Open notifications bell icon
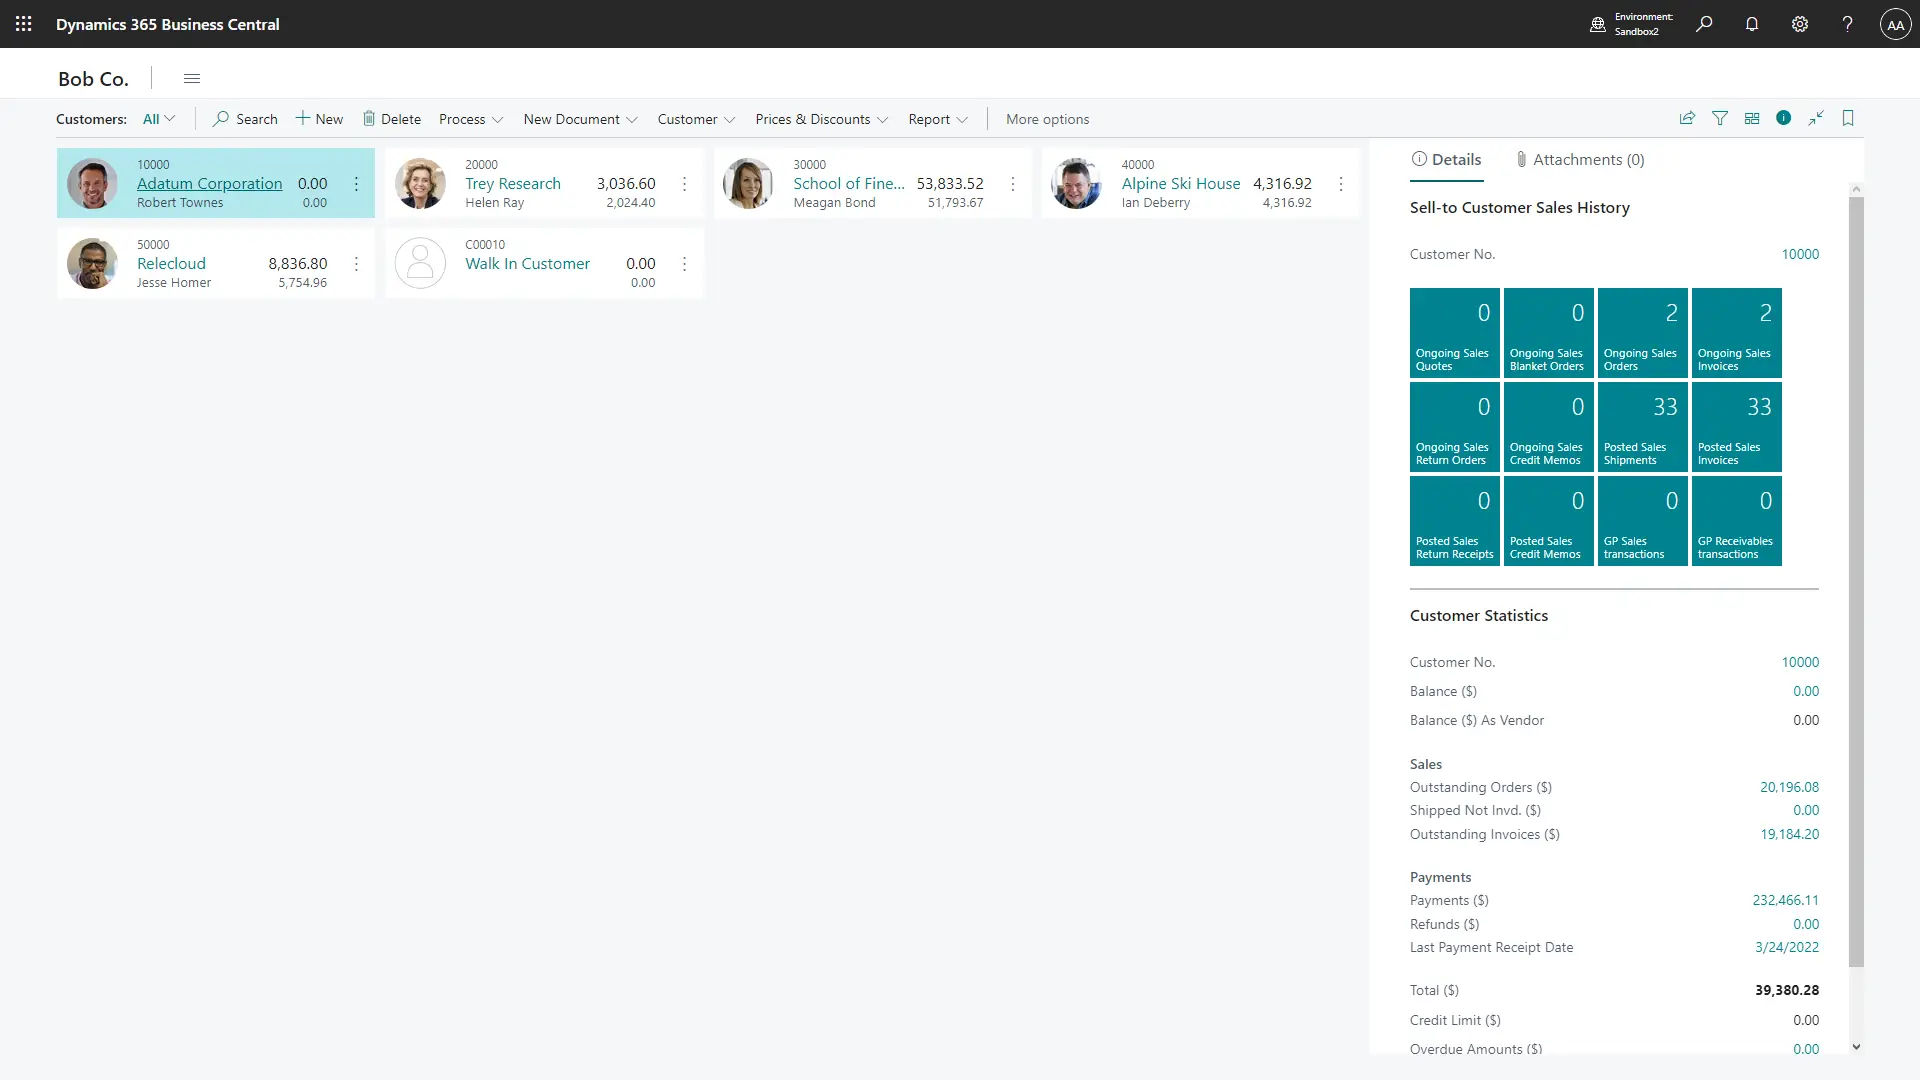The image size is (1920, 1080). 1752,24
